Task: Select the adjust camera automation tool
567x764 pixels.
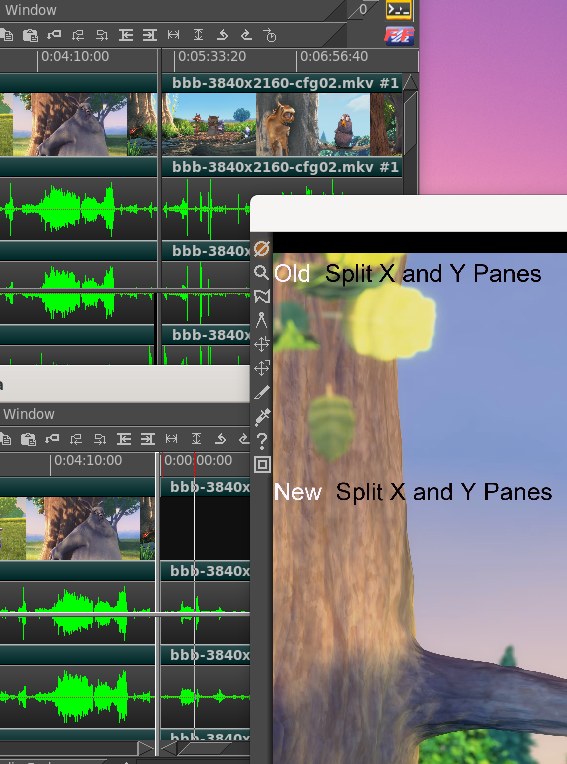Action: click(262, 344)
